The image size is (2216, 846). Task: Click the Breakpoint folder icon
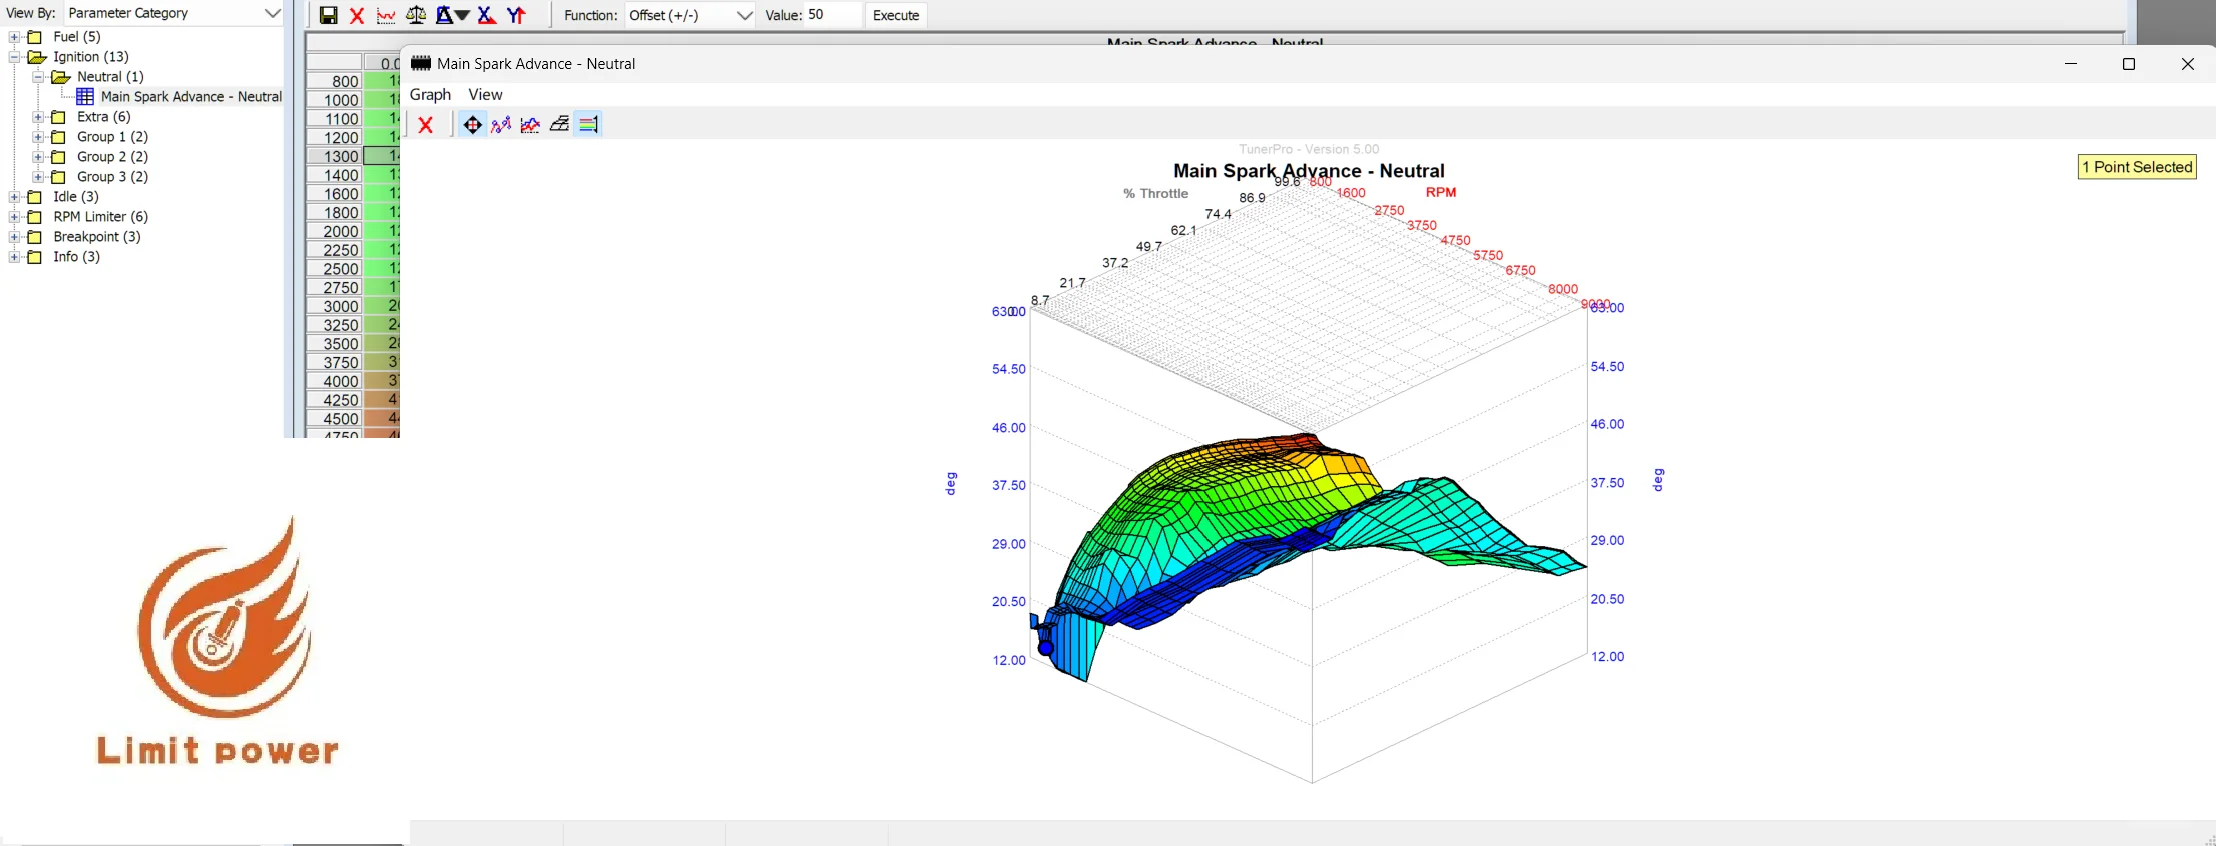[34, 237]
